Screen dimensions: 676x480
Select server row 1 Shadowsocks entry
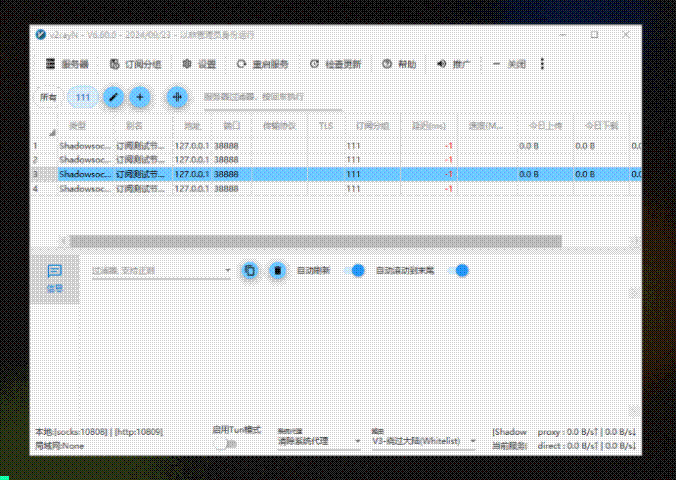(336, 146)
